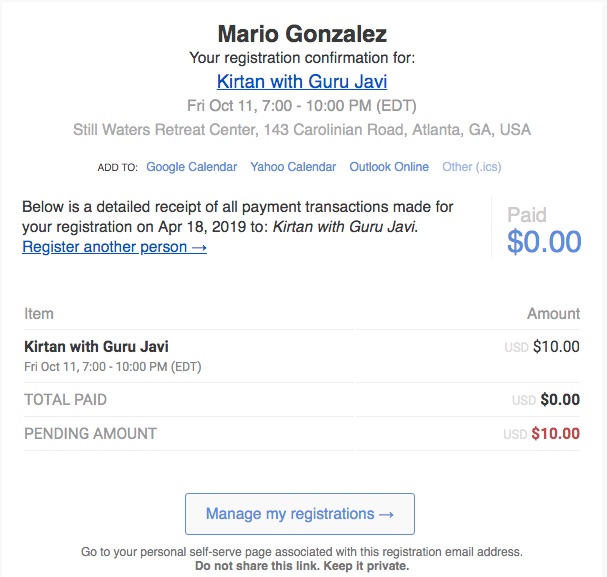Click the Item column header

coord(39,314)
